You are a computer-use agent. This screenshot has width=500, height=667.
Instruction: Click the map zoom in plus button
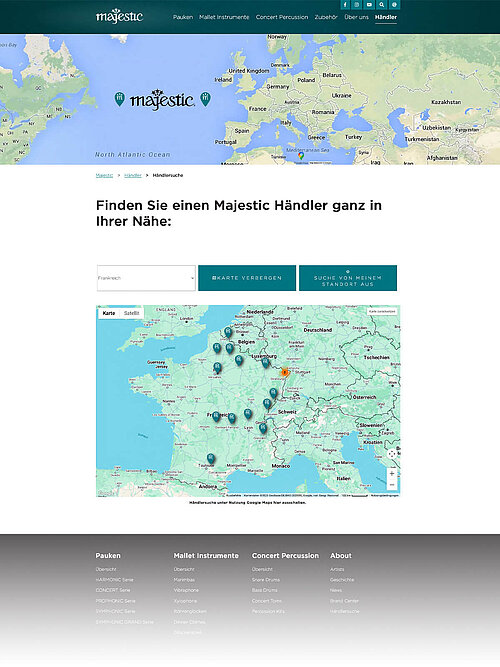392,473
